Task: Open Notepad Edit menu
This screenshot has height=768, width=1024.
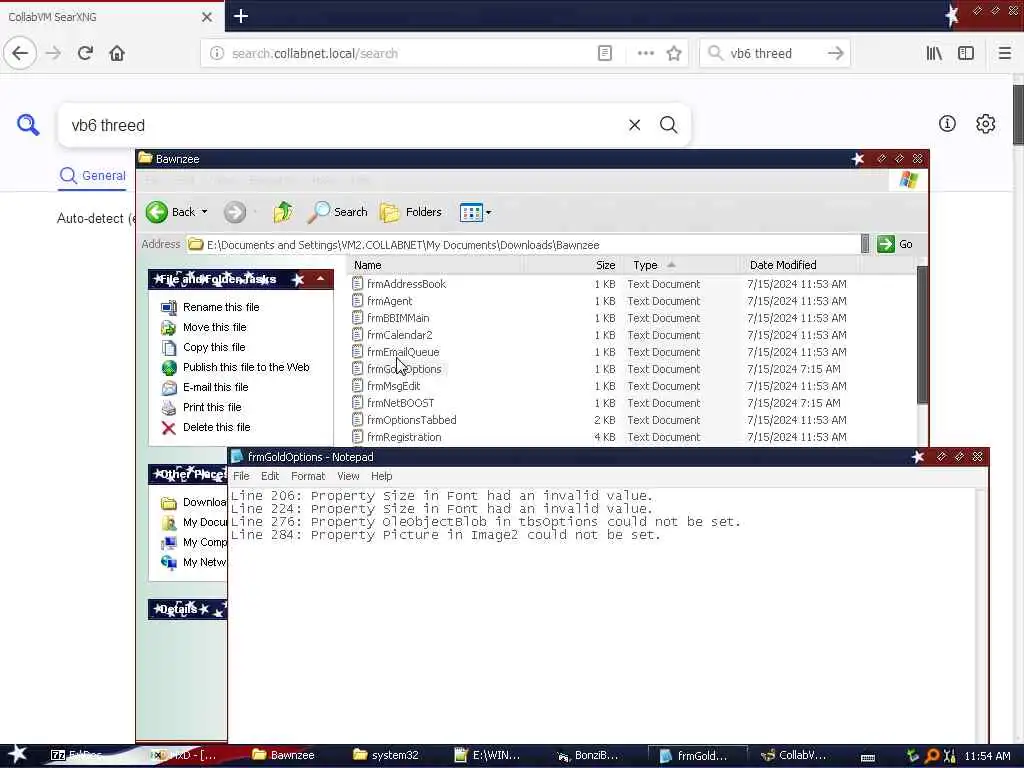Action: [270, 476]
